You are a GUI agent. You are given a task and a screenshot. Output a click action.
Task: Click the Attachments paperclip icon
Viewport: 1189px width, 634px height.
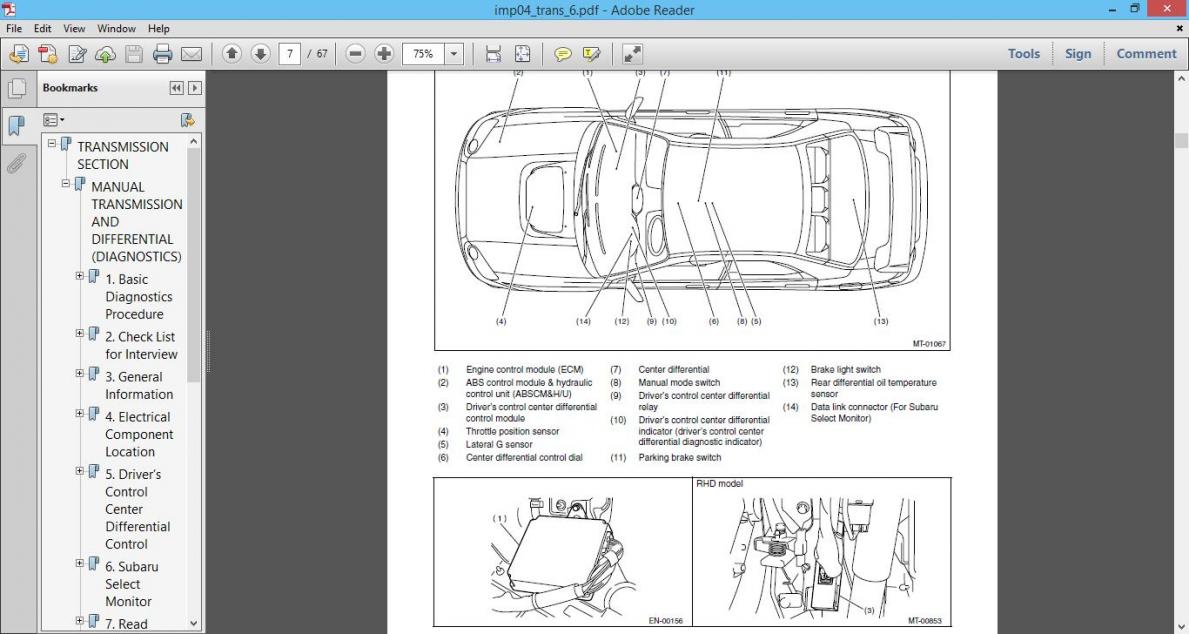16,163
